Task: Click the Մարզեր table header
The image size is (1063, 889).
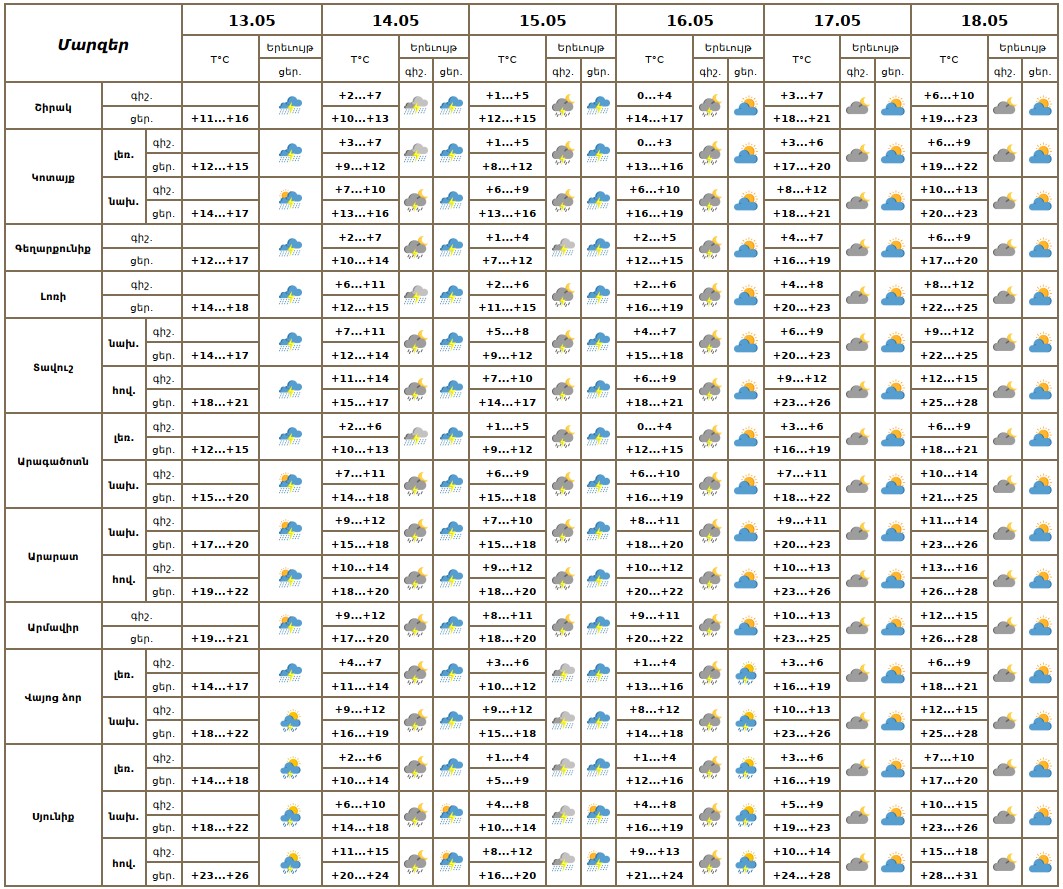Action: (92, 44)
